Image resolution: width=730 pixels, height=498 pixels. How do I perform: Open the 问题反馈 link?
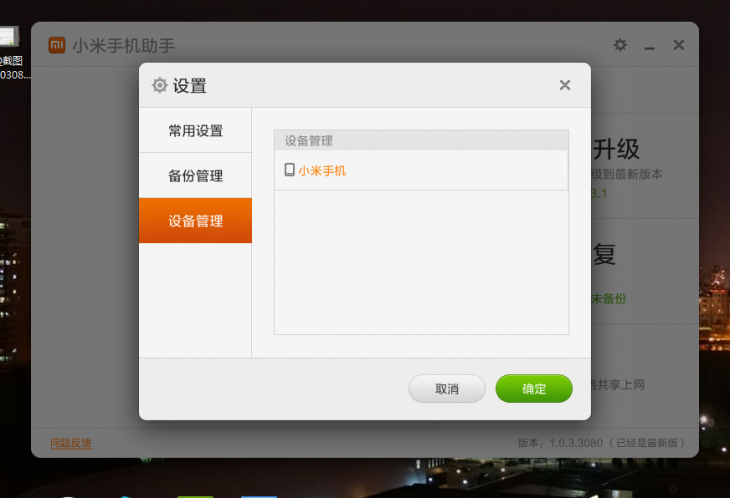pyautogui.click(x=71, y=443)
